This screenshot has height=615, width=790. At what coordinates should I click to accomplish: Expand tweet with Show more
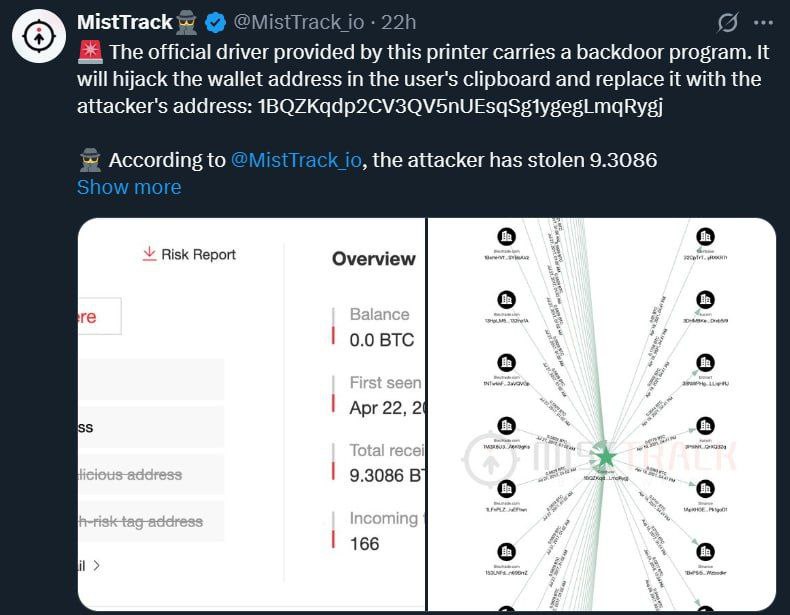point(129,187)
